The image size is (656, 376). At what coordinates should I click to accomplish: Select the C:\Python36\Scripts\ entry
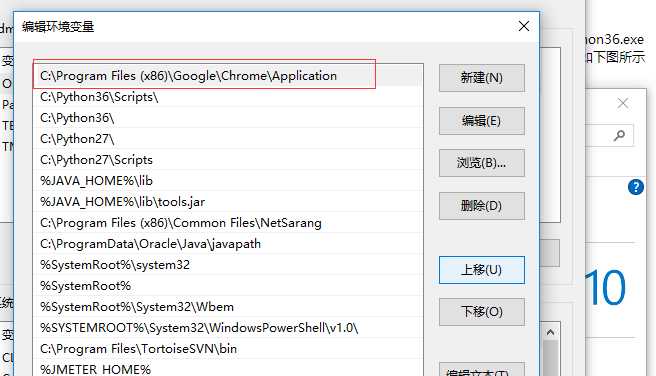[x=228, y=97]
